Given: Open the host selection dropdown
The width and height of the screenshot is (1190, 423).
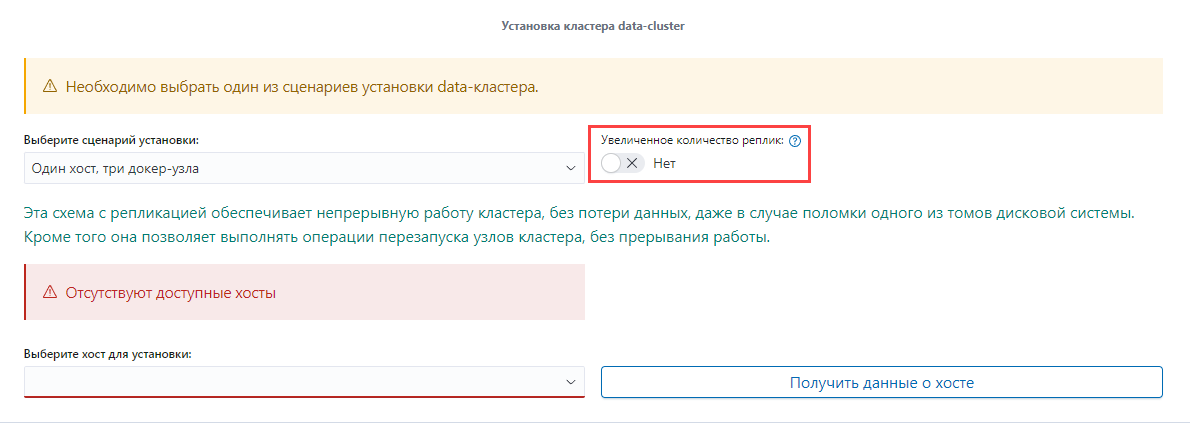Looking at the screenshot, I should (304, 382).
